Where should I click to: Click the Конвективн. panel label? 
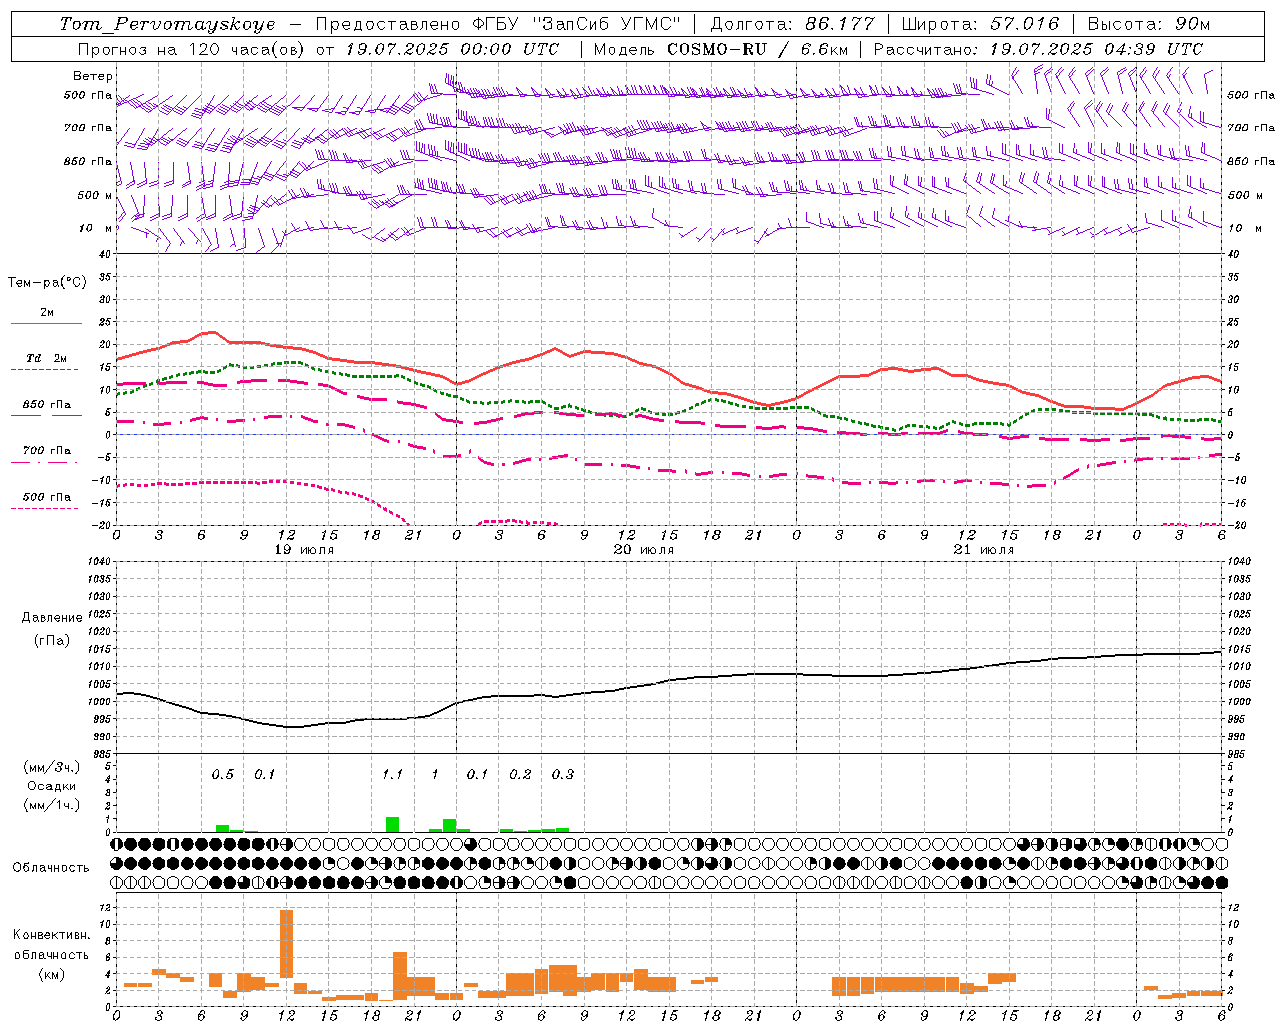52,935
